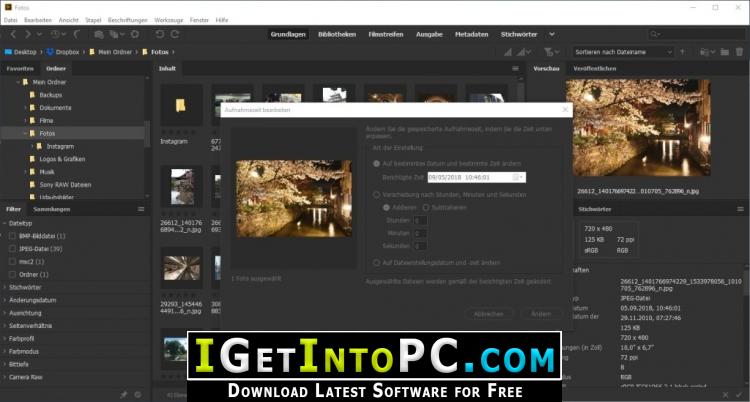Open the recent folders icon dropdown
The image size is (750, 402).
(x=707, y=52)
